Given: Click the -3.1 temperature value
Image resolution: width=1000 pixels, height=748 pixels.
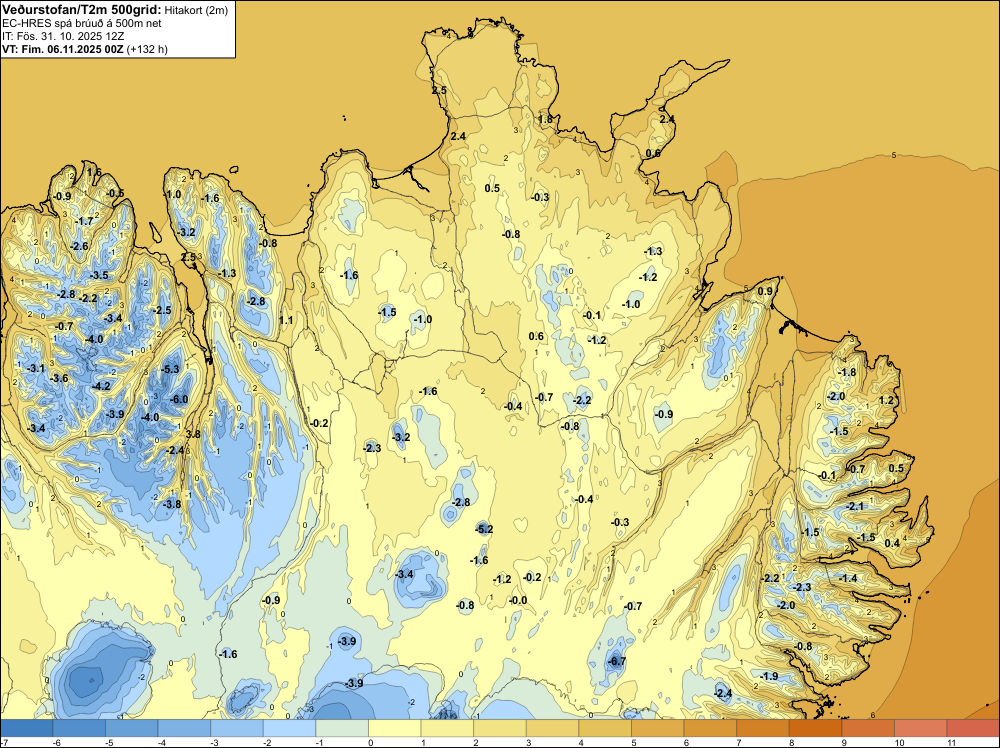Looking at the screenshot, I should (36, 369).
